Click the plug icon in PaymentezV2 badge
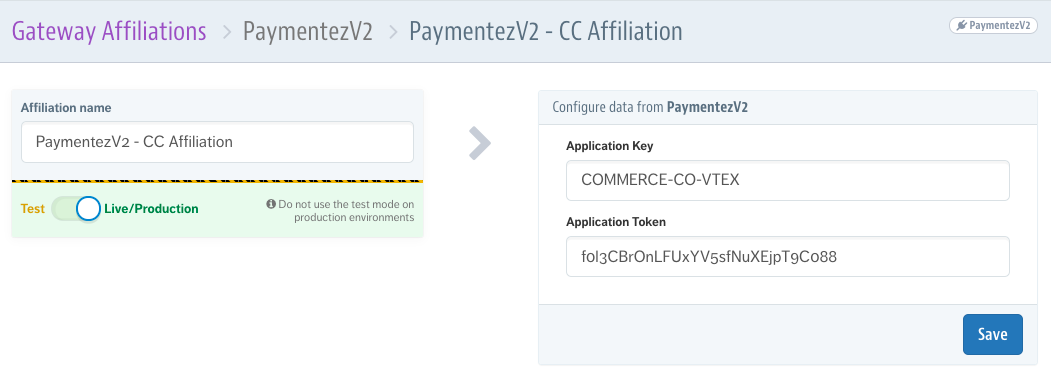Image resolution: width=1051 pixels, height=381 pixels. tap(962, 25)
